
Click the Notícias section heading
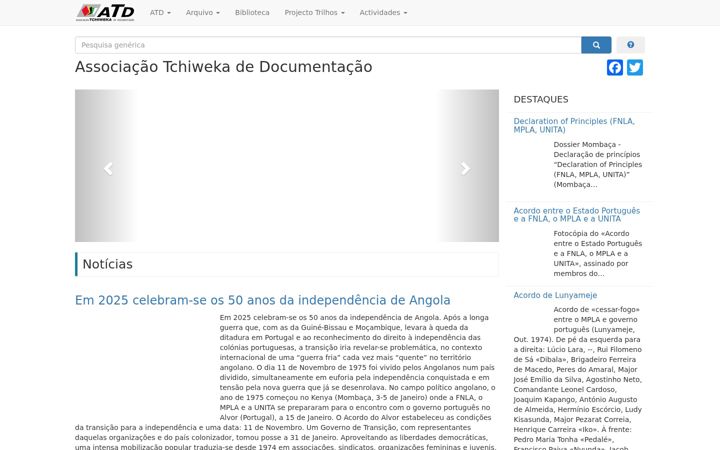point(107,264)
